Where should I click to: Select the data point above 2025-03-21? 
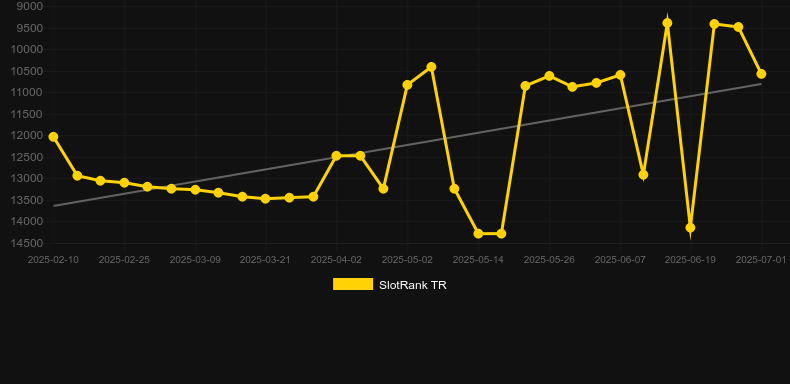pyautogui.click(x=266, y=199)
